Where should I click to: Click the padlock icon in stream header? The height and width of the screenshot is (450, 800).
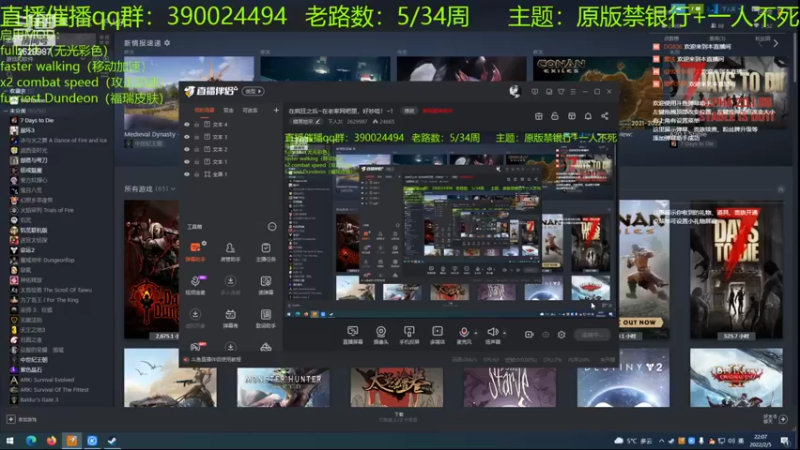(555, 116)
